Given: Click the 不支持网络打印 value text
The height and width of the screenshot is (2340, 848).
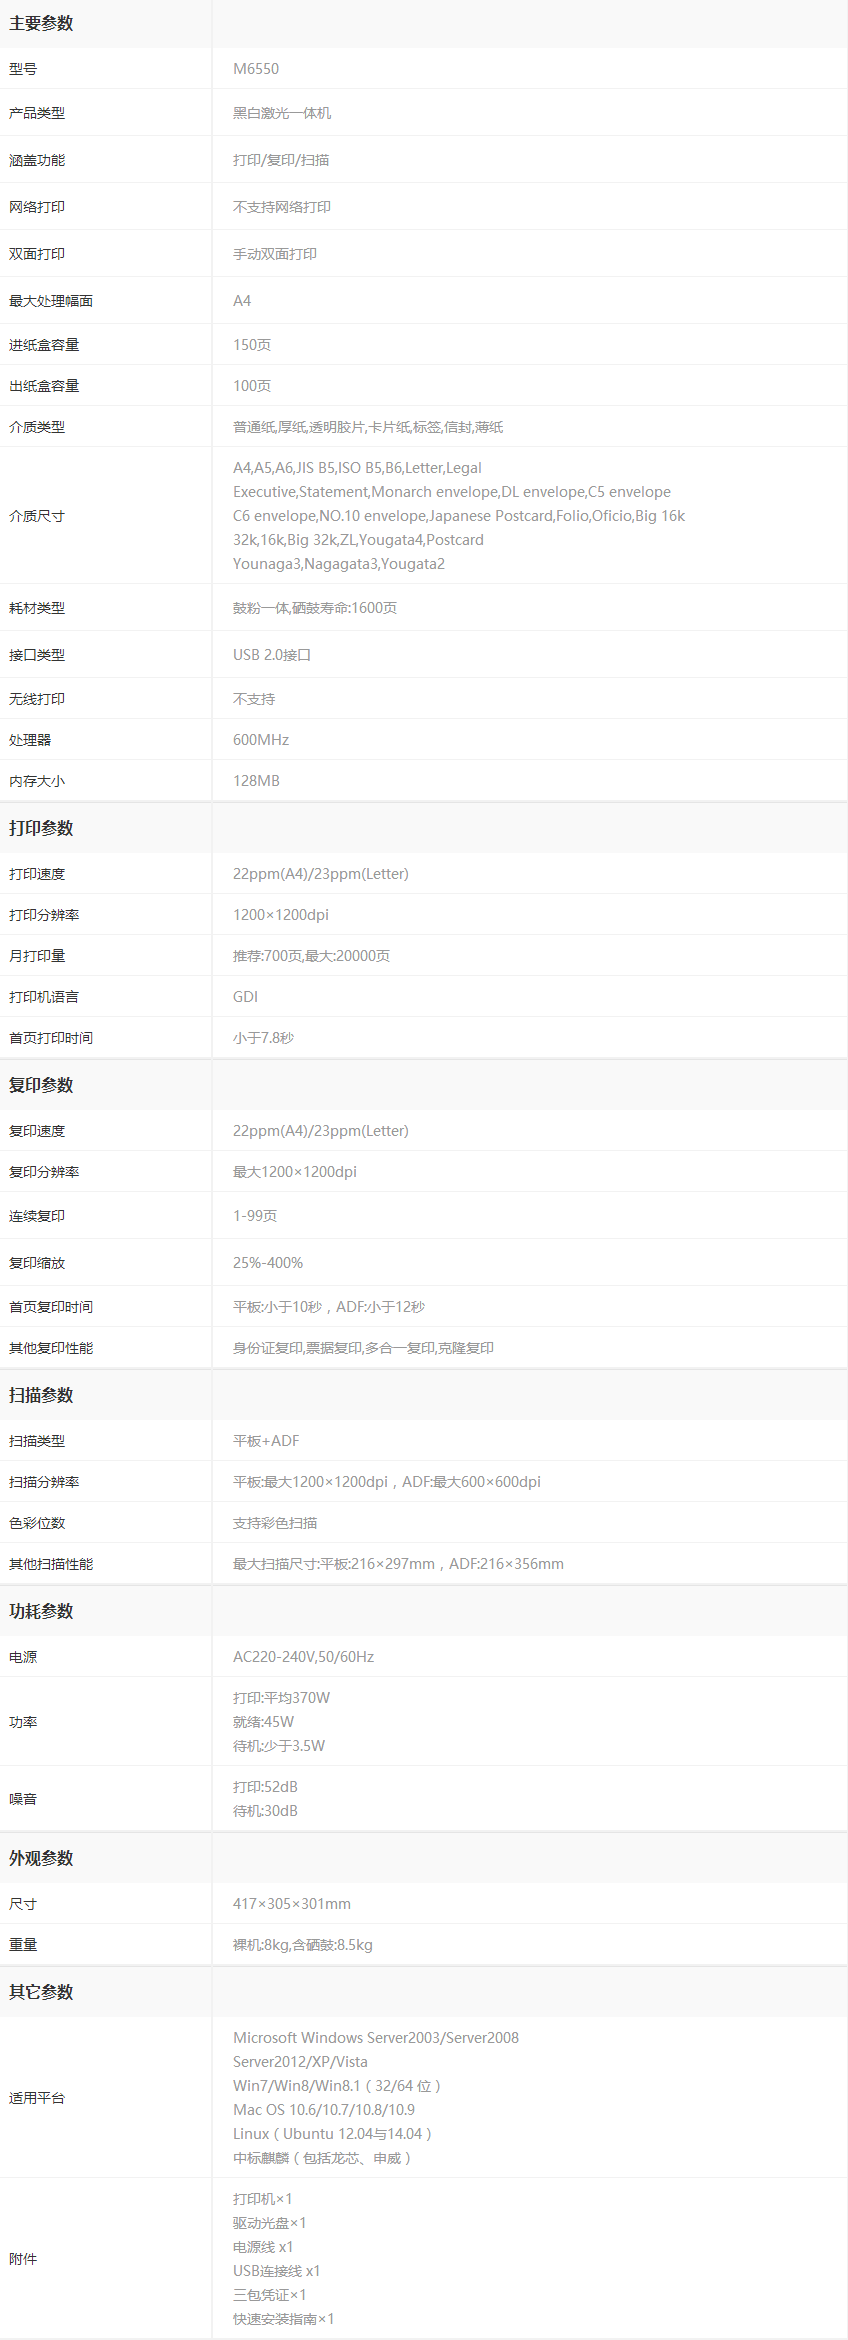Looking at the screenshot, I should tap(282, 207).
